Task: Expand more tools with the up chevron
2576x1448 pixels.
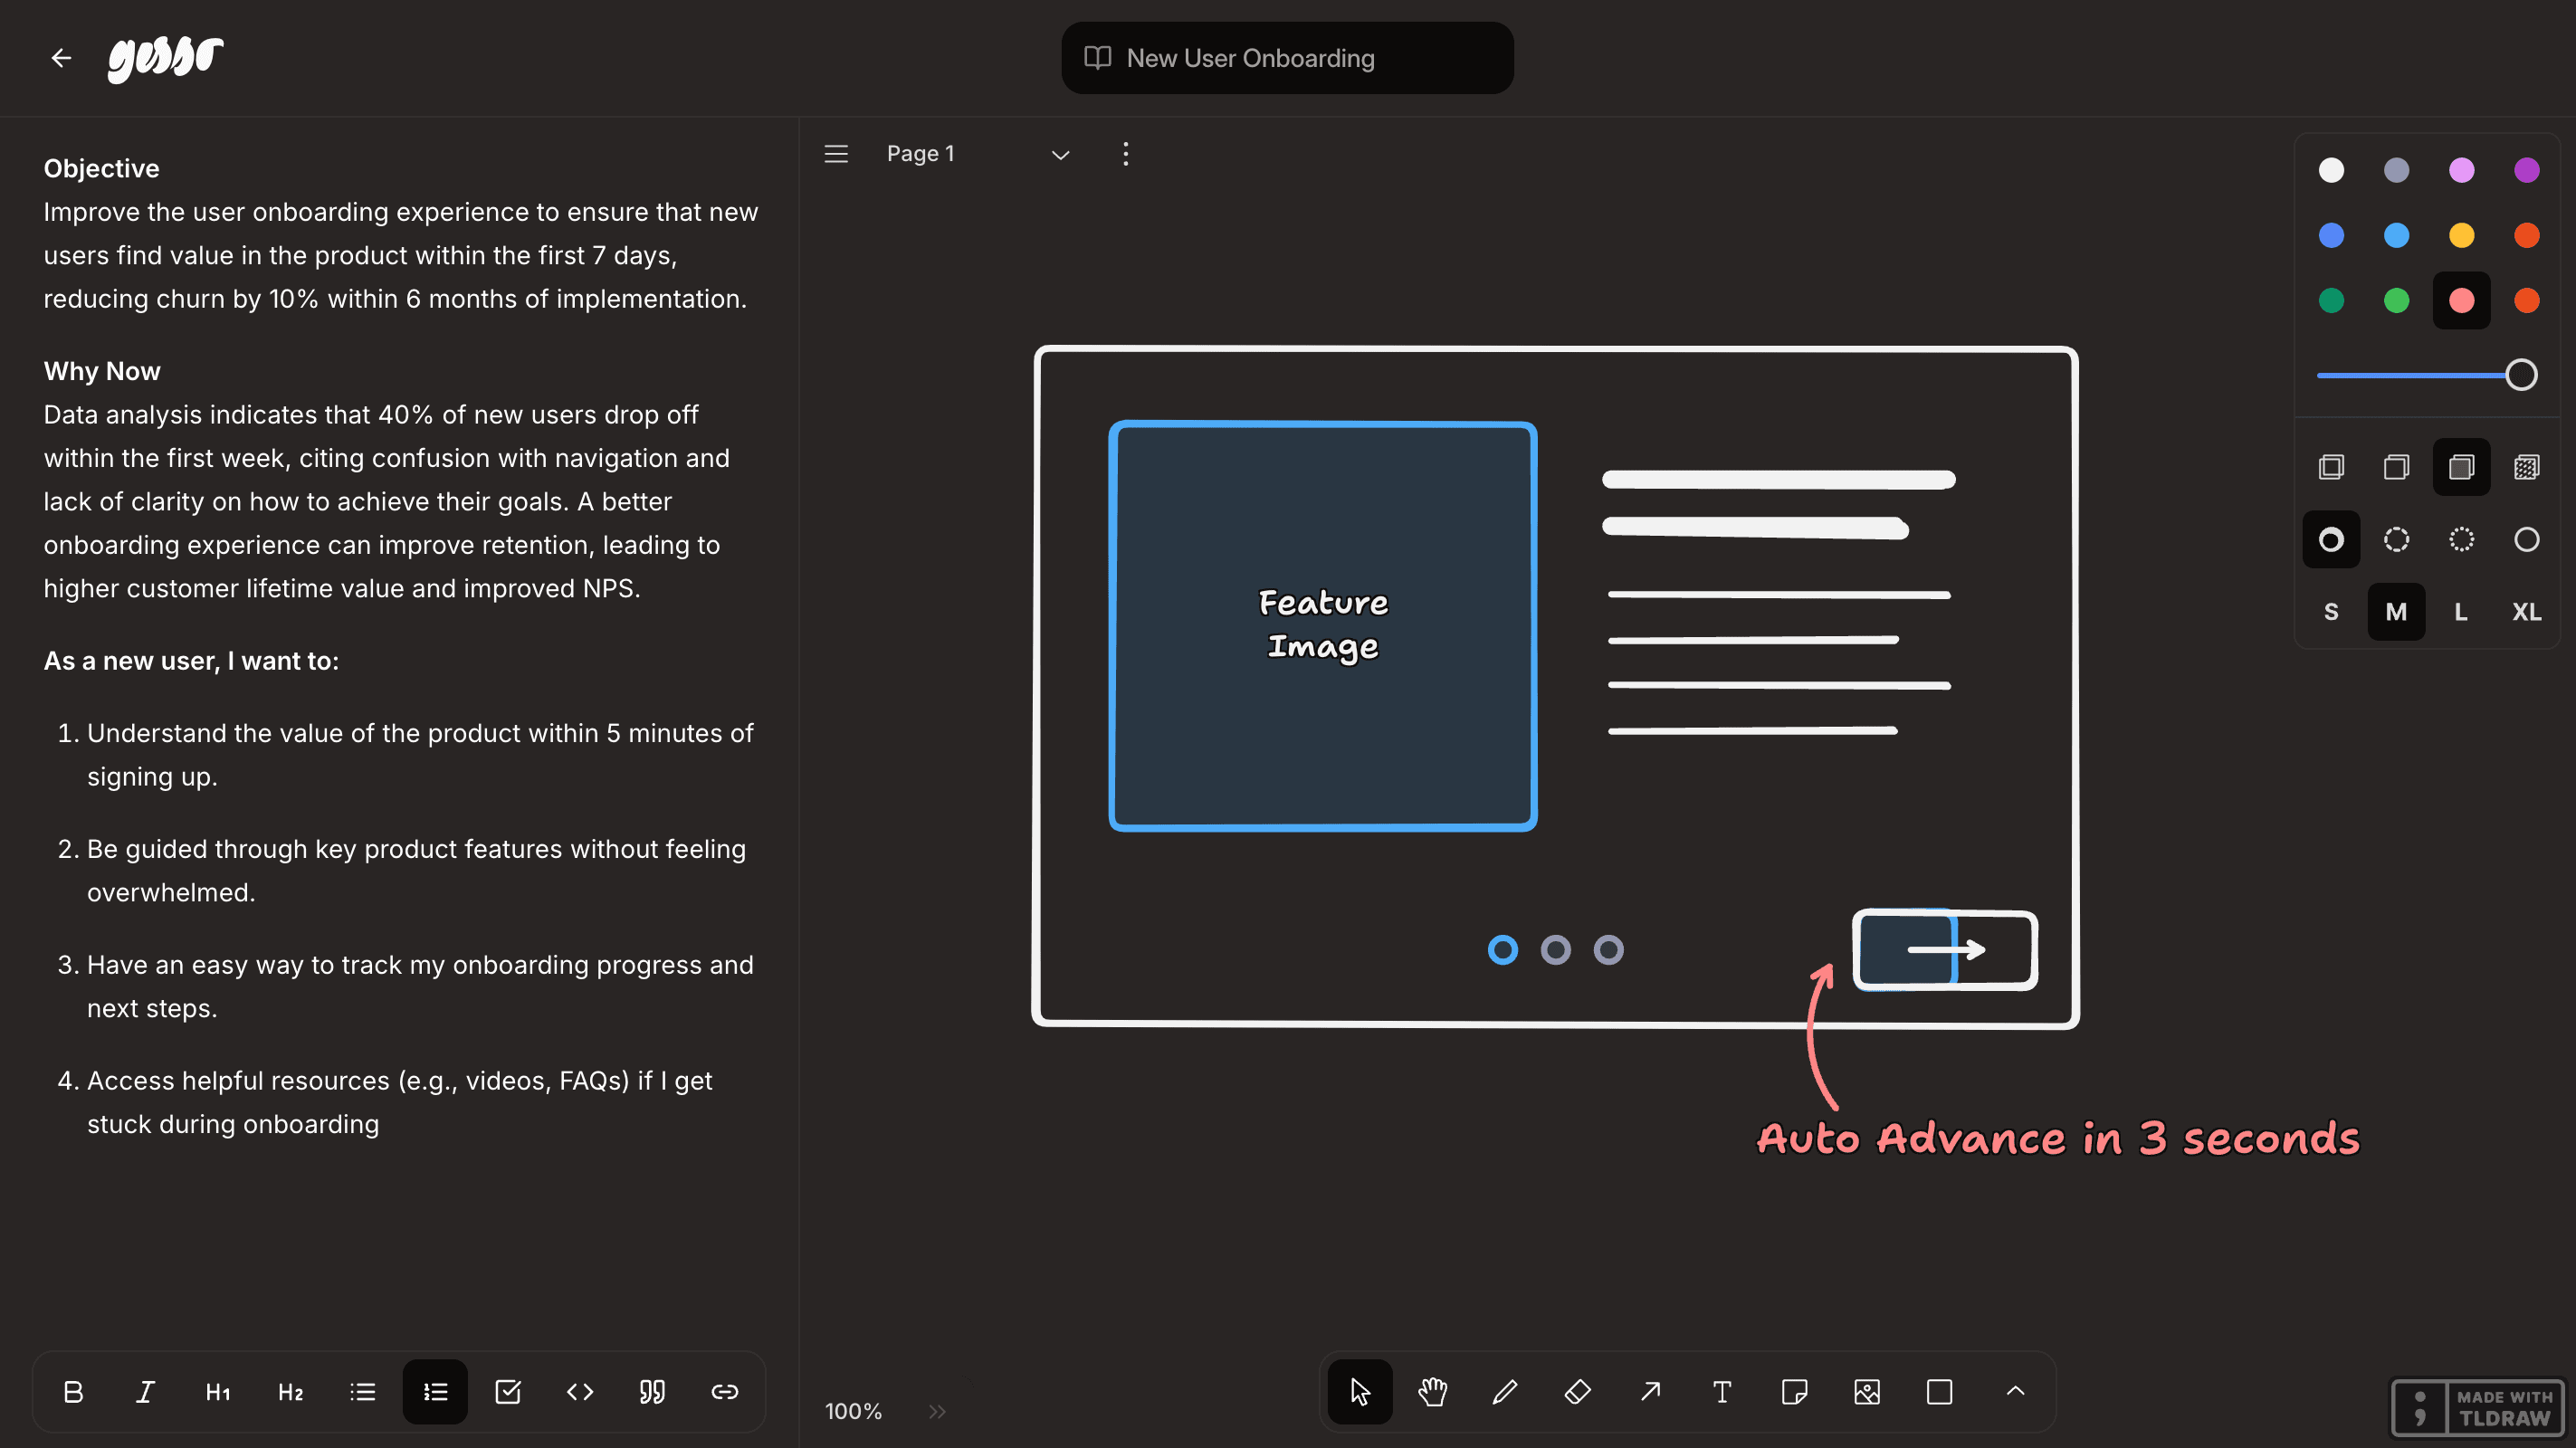Action: click(x=2015, y=1392)
